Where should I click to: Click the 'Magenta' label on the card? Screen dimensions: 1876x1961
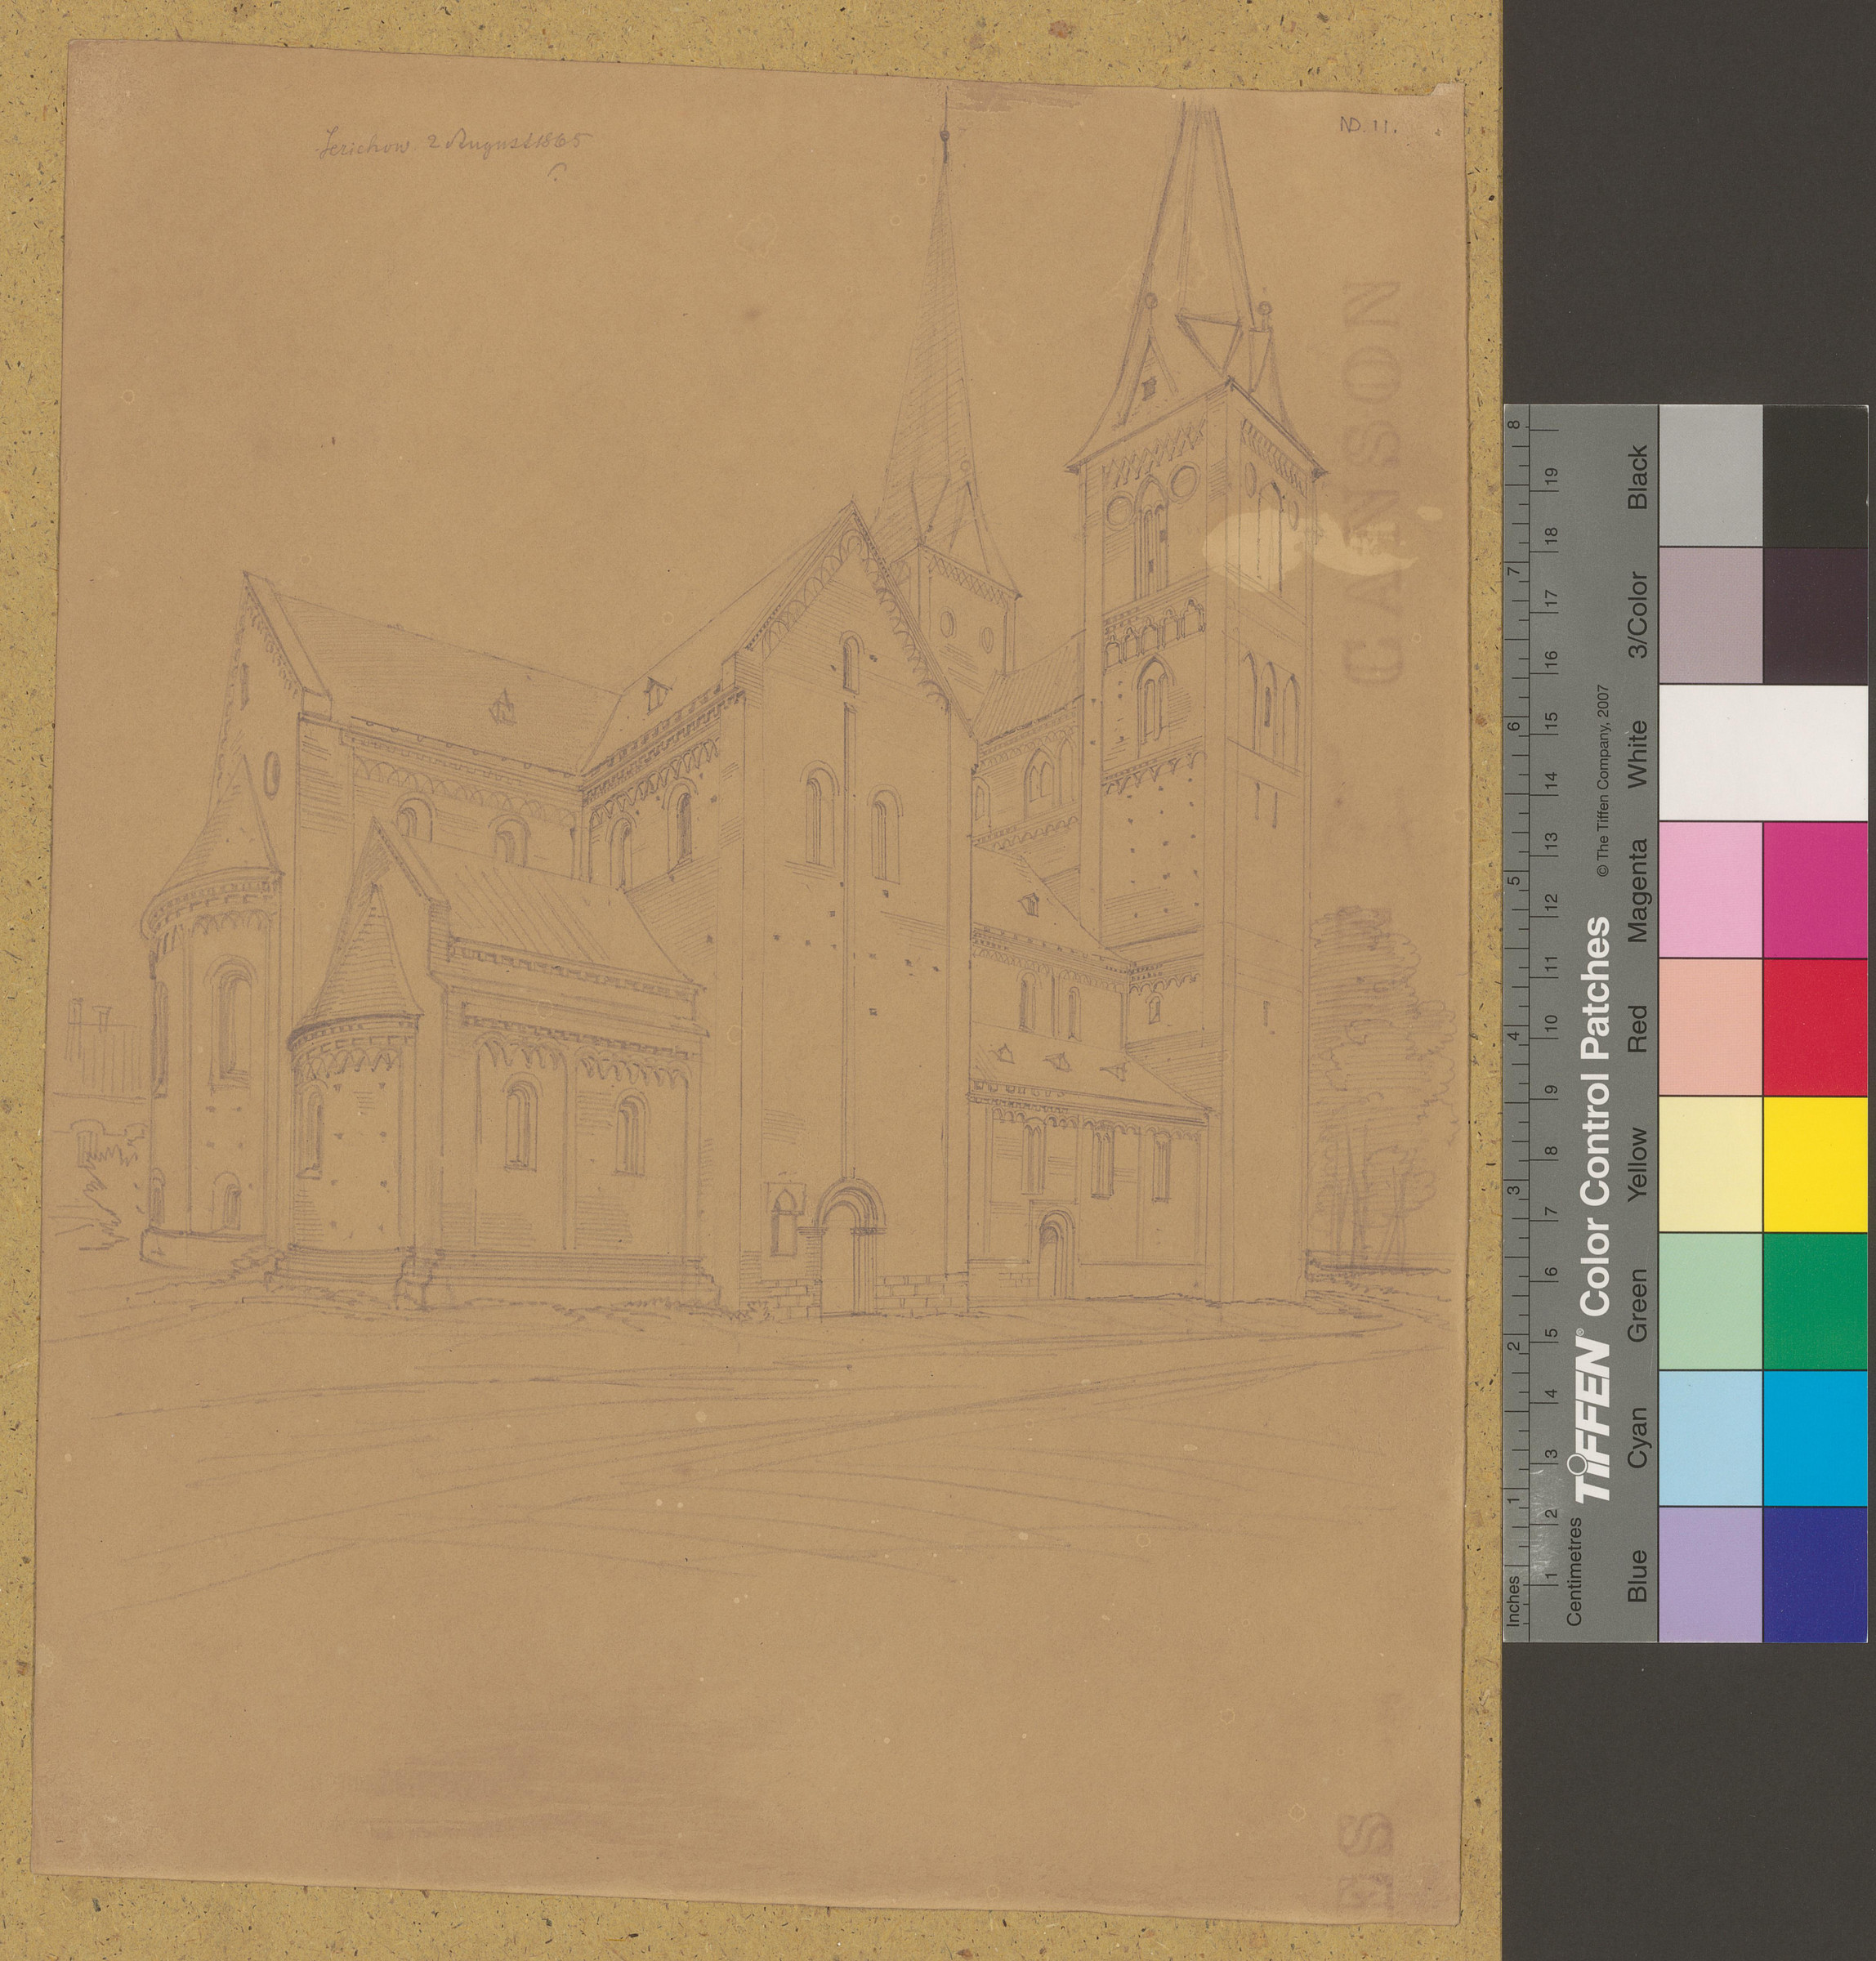pyautogui.click(x=1637, y=891)
